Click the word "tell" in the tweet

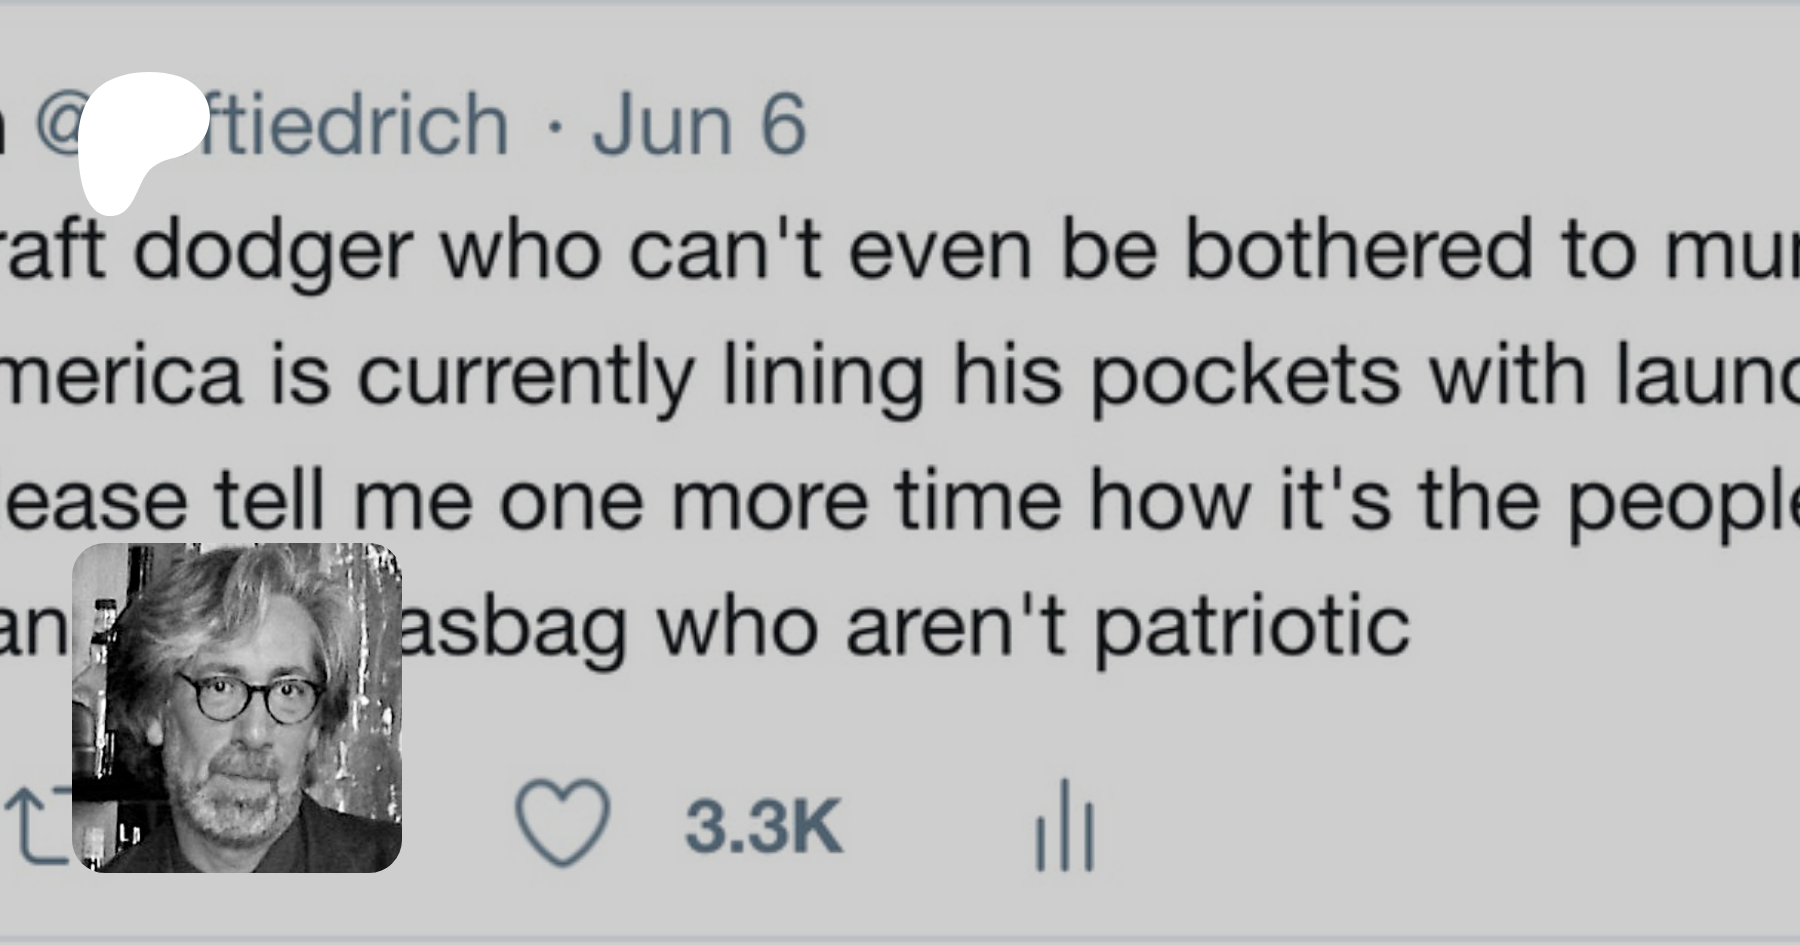pyautogui.click(x=270, y=501)
